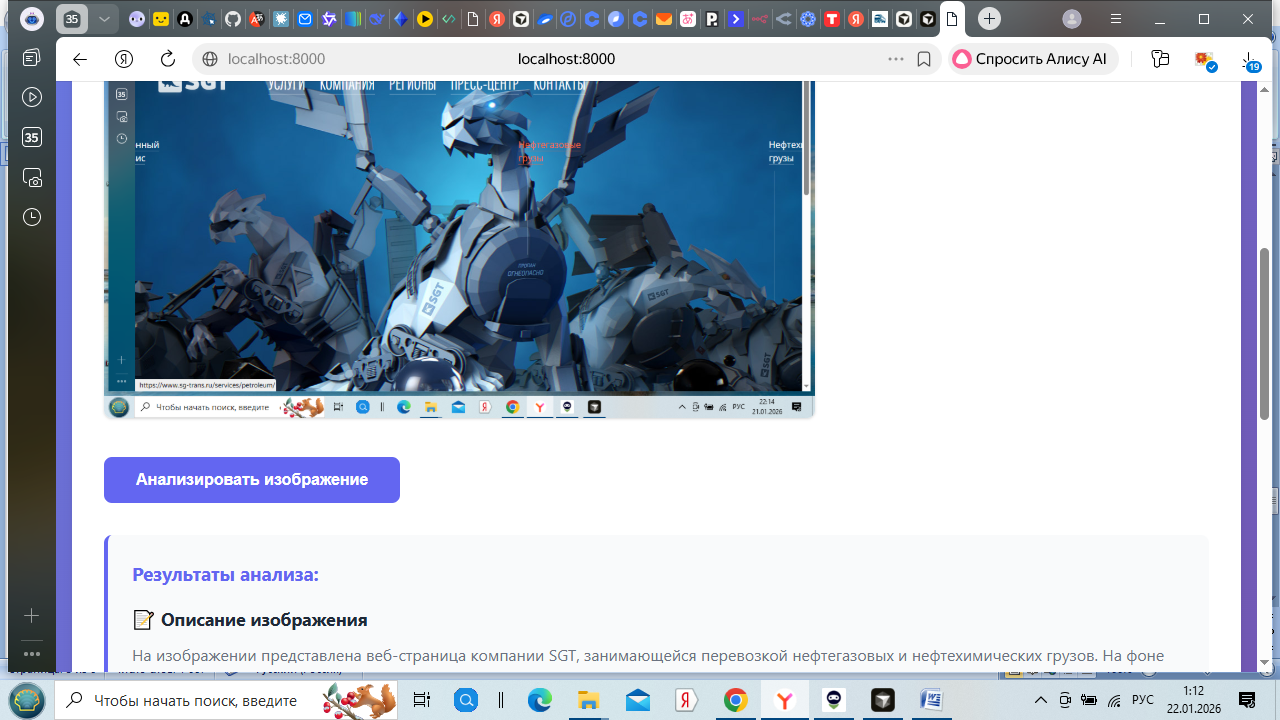Viewport: 1280px width, 720px height.
Task: Open the browser hamburger main menu
Action: [1118, 19]
